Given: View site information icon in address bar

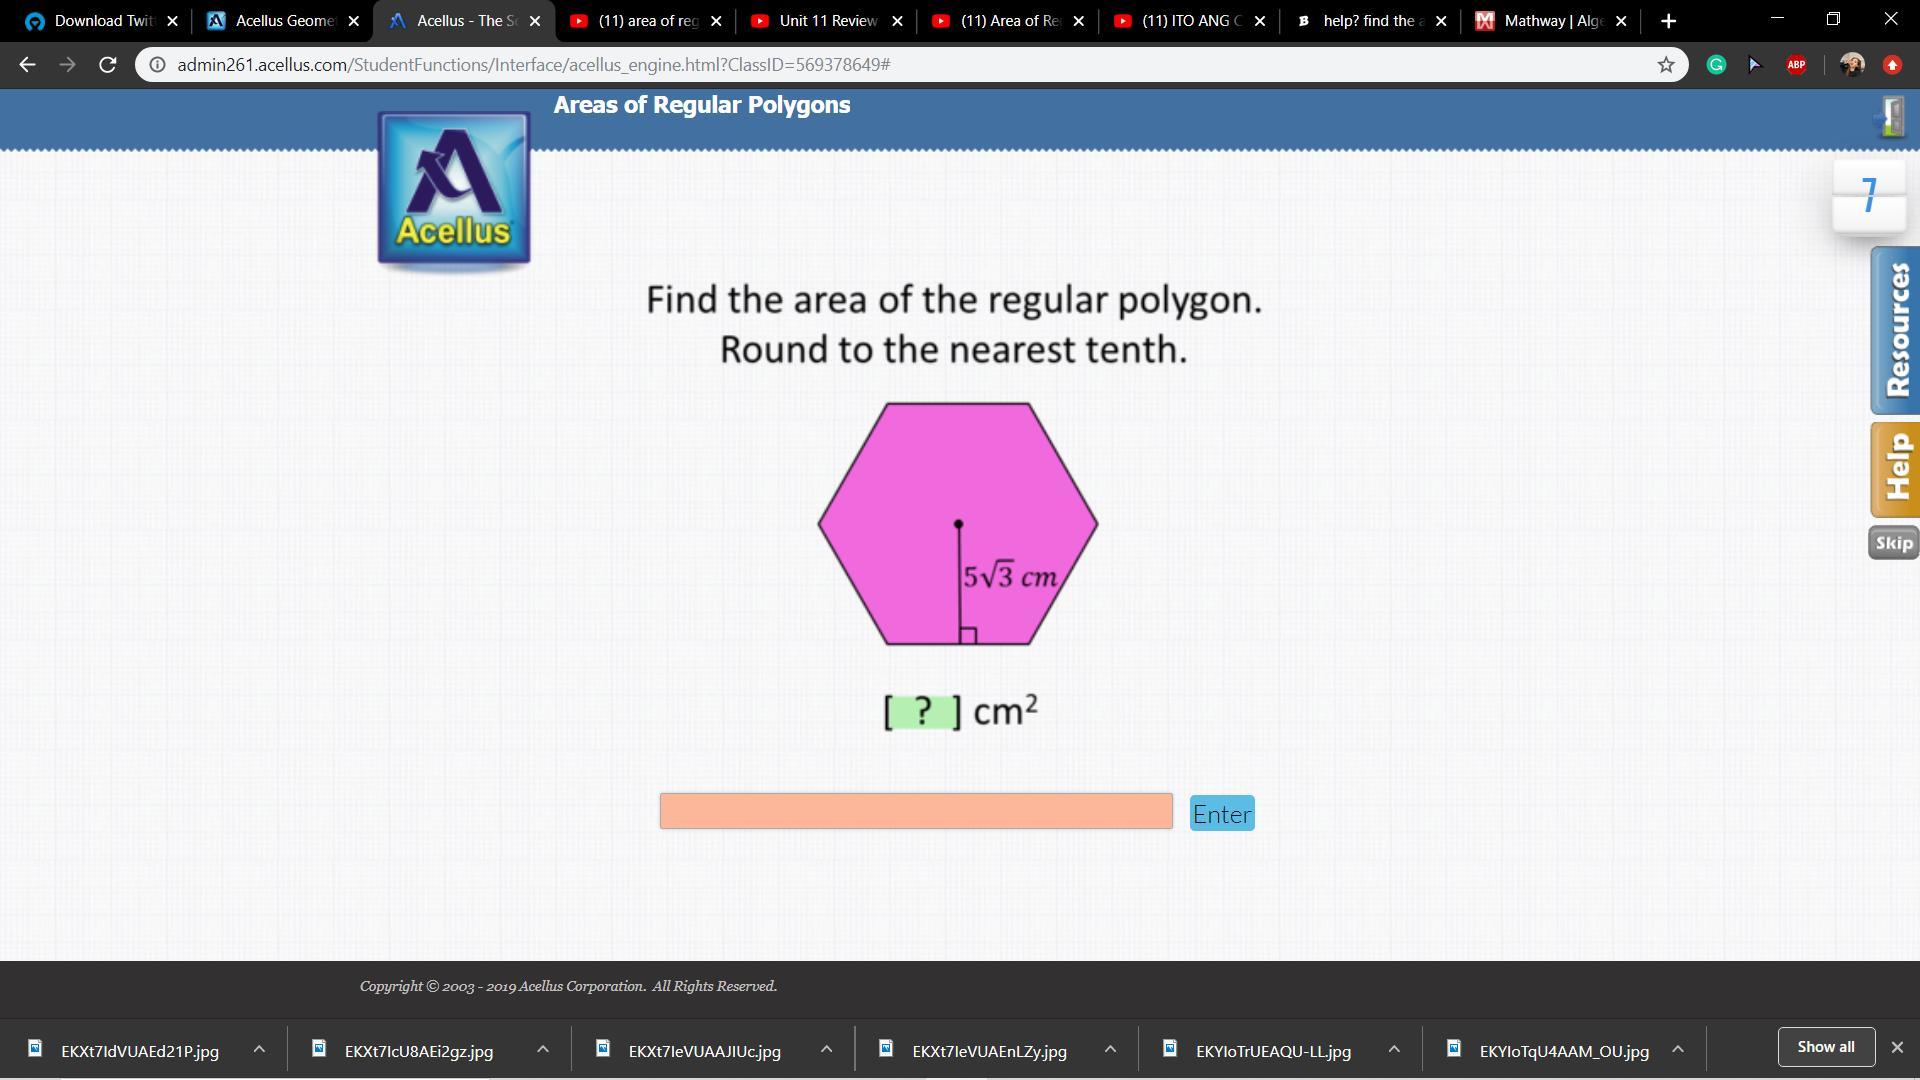Looking at the screenshot, I should pos(157,65).
